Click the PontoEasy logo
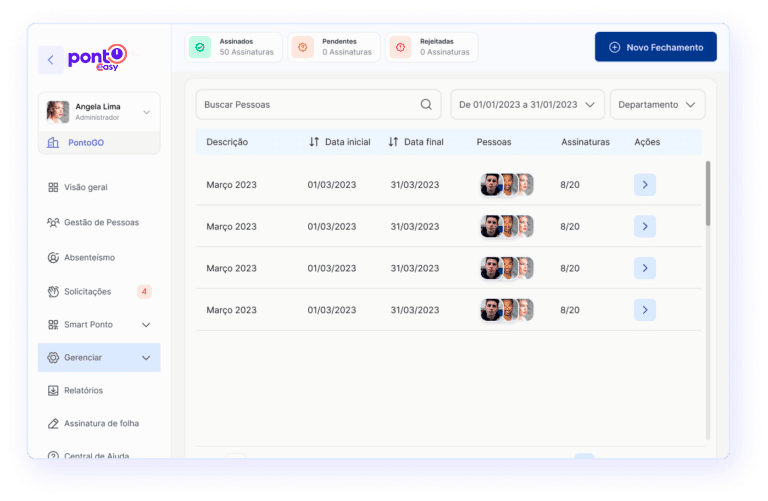This screenshot has width=768, height=501. pos(97,58)
